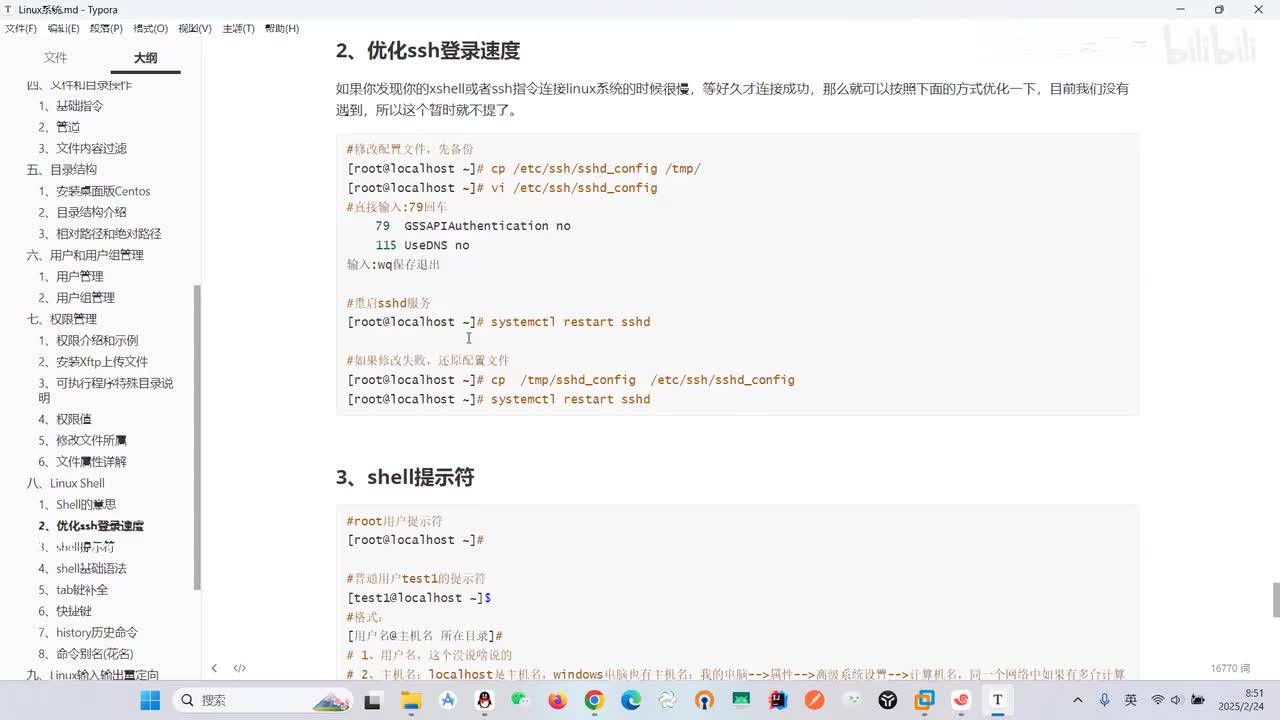This screenshot has height=720, width=1280.
Task: Show hidden system tray icons
Action: 1080,700
